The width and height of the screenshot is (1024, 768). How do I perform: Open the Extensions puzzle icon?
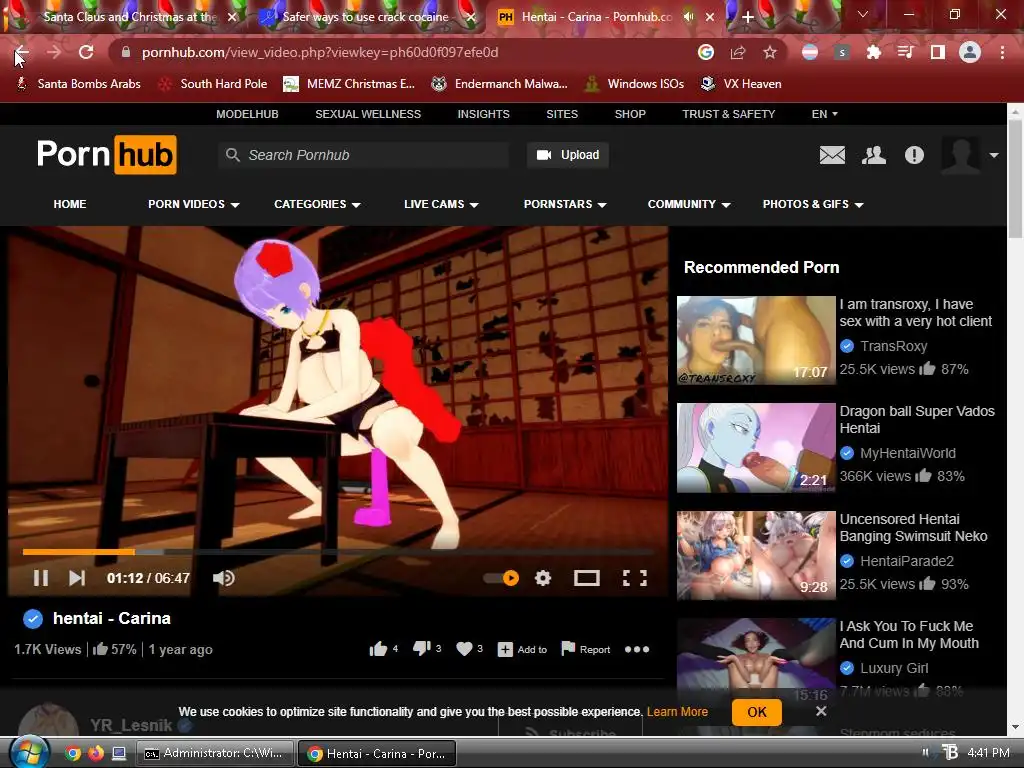pos(874,52)
